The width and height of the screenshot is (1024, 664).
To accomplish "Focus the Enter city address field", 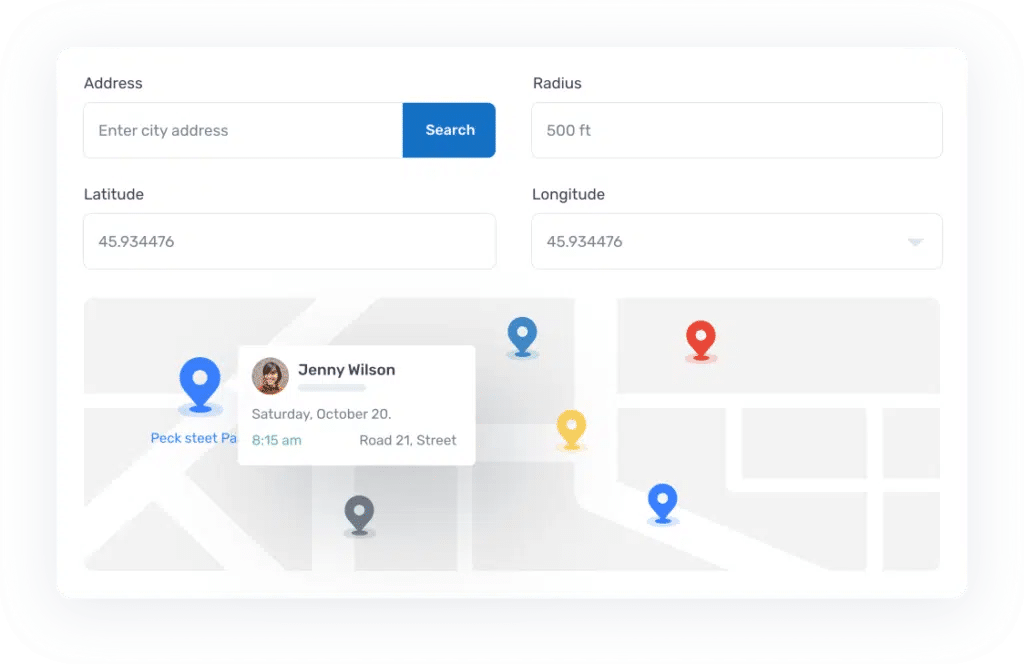I will 243,130.
